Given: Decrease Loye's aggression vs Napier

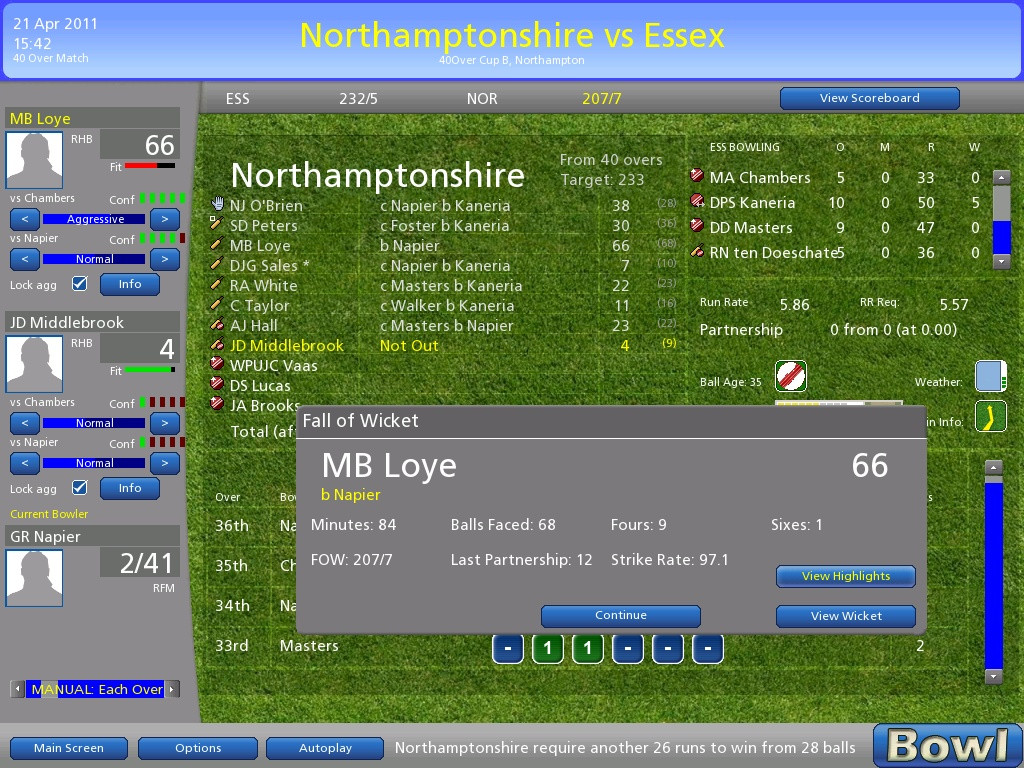Looking at the screenshot, I should pyautogui.click(x=25, y=259).
